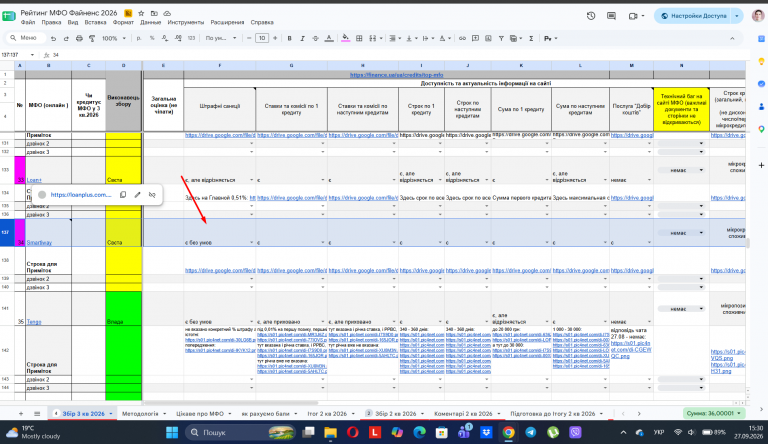The image size is (768, 444).
Task: Toggle italic formatting
Action: (302, 38)
